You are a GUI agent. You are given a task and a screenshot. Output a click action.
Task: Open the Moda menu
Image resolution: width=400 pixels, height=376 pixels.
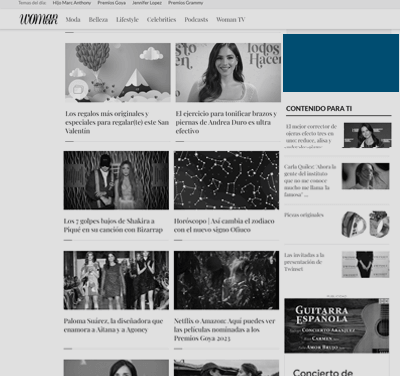(73, 20)
